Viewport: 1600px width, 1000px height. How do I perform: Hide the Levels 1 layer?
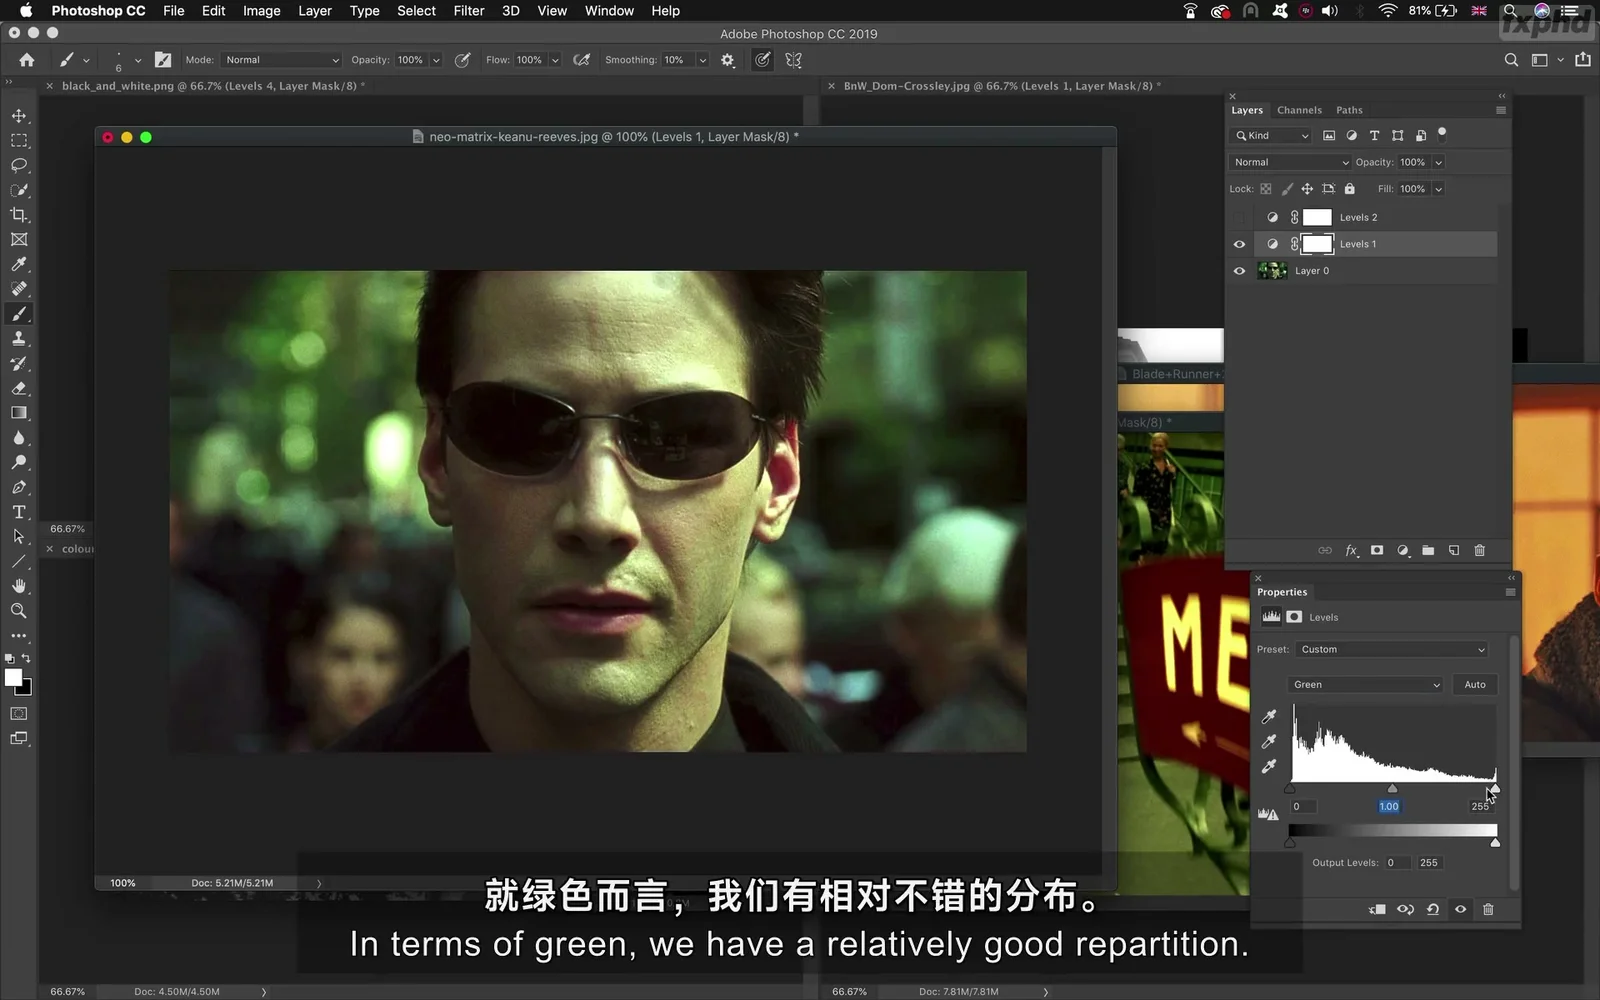pyautogui.click(x=1240, y=244)
